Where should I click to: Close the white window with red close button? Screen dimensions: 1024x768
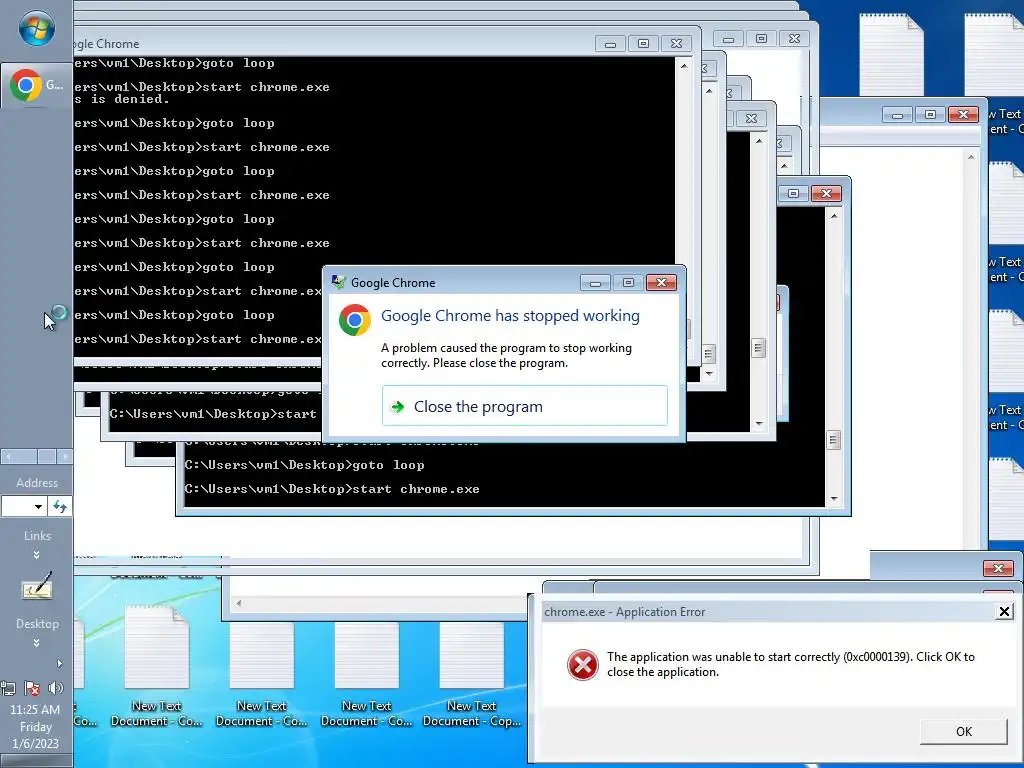[x=963, y=115]
